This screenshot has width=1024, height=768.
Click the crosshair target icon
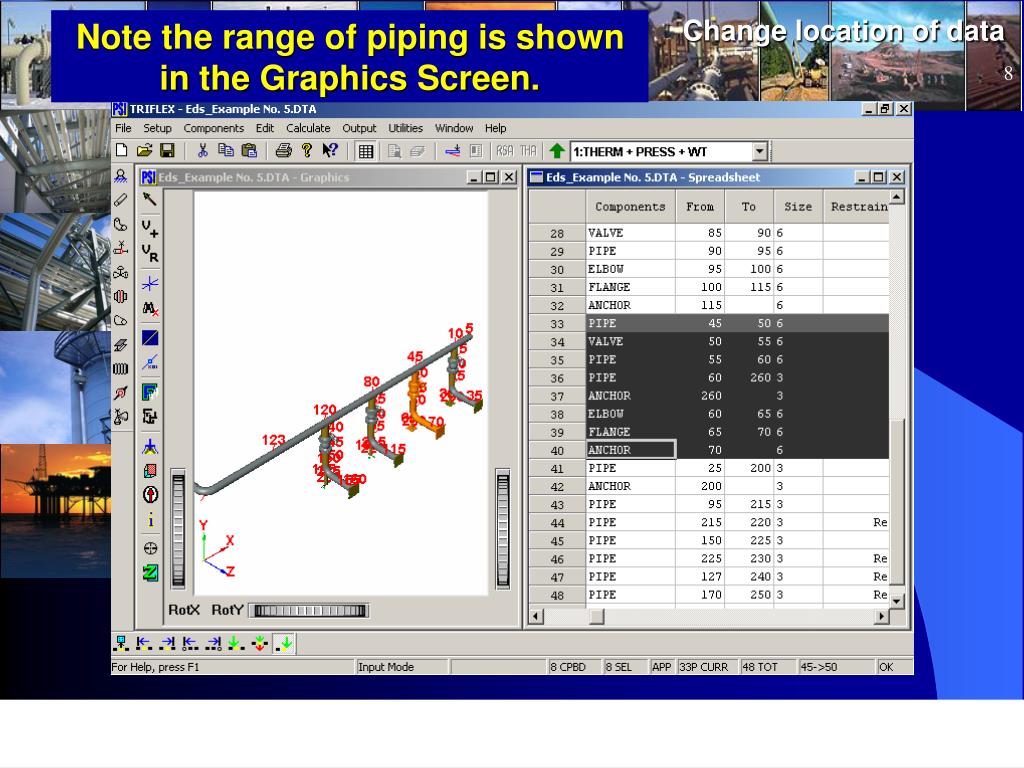coord(150,549)
